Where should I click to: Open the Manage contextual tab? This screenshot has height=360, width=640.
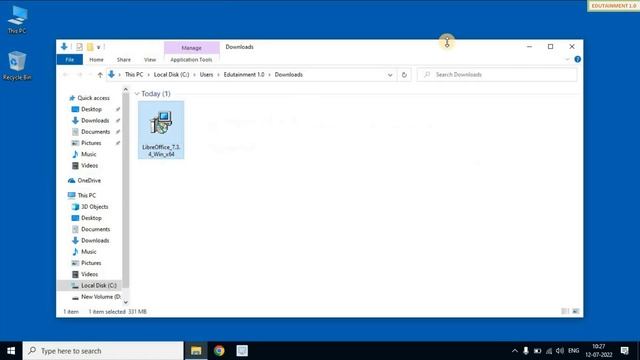(x=191, y=48)
